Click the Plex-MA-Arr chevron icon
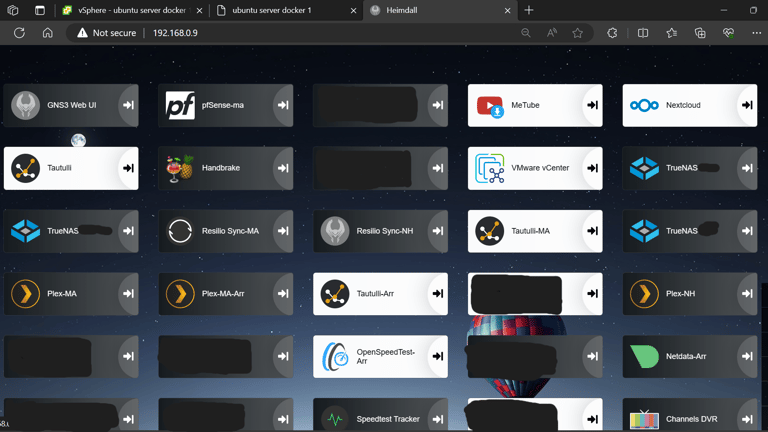This screenshot has height=432, width=768. [x=180, y=293]
